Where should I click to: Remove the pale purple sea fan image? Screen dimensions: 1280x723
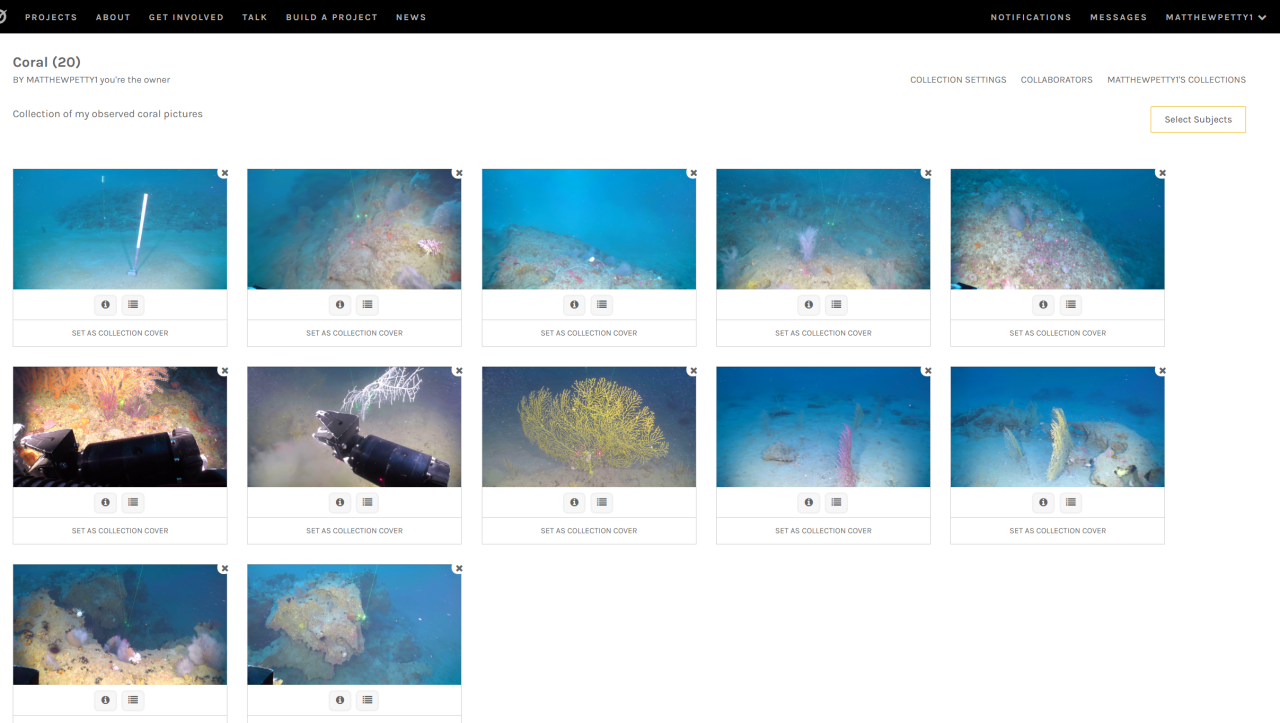[x=928, y=173]
